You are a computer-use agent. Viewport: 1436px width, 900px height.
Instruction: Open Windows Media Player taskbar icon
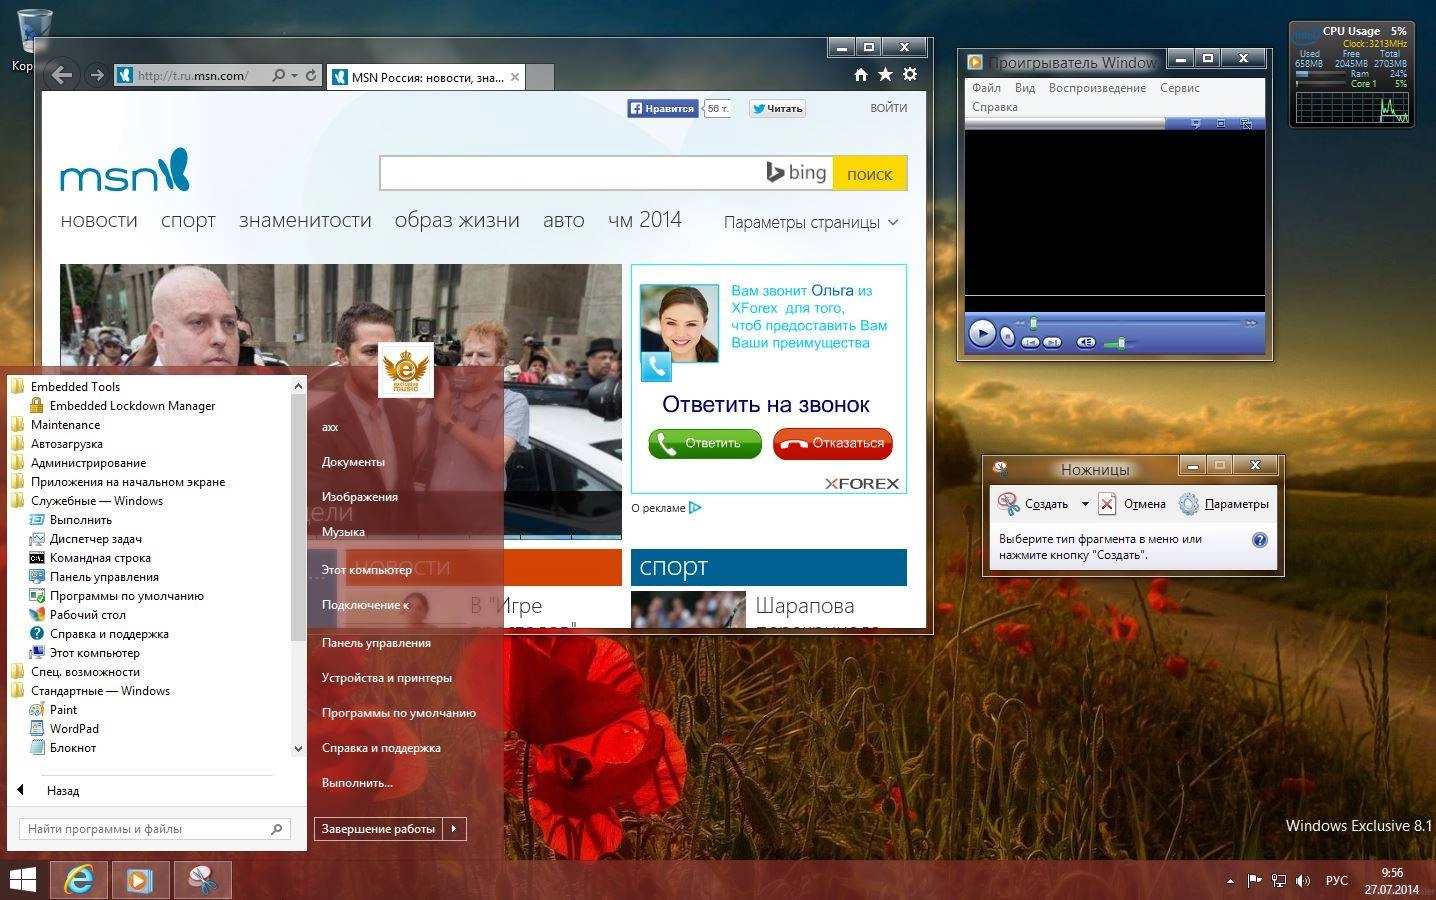[x=139, y=880]
